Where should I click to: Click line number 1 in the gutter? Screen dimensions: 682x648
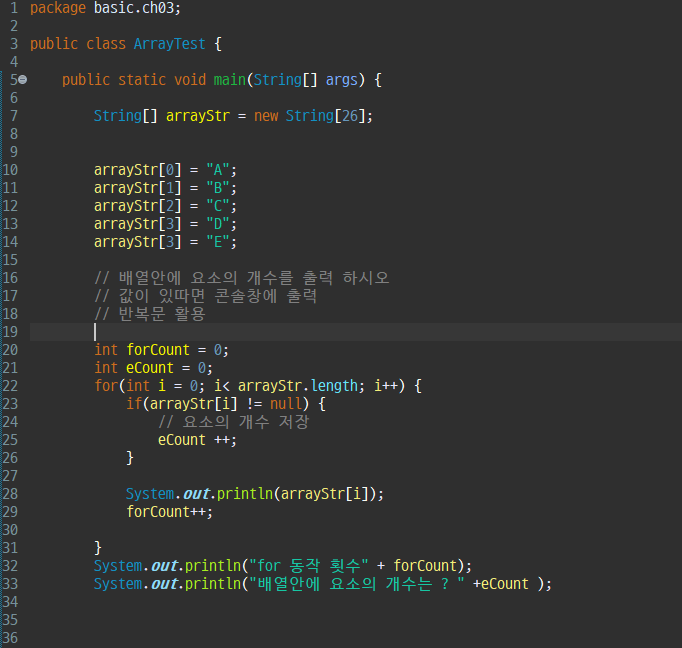14,8
